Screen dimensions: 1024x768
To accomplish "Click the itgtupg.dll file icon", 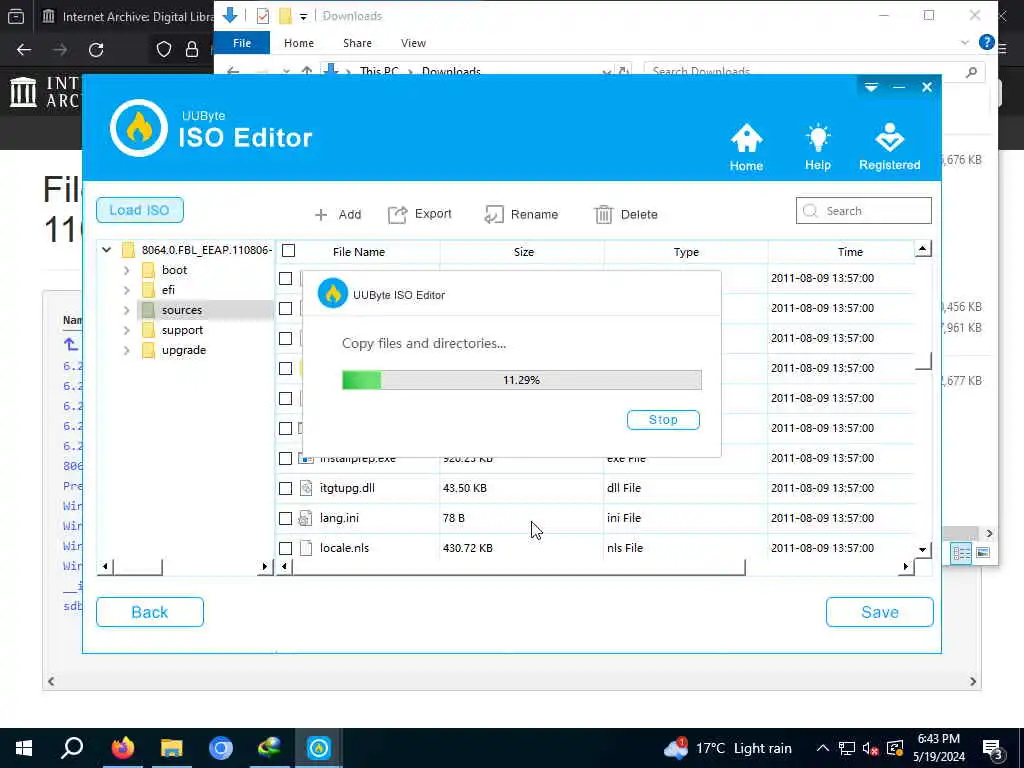I will [306, 488].
